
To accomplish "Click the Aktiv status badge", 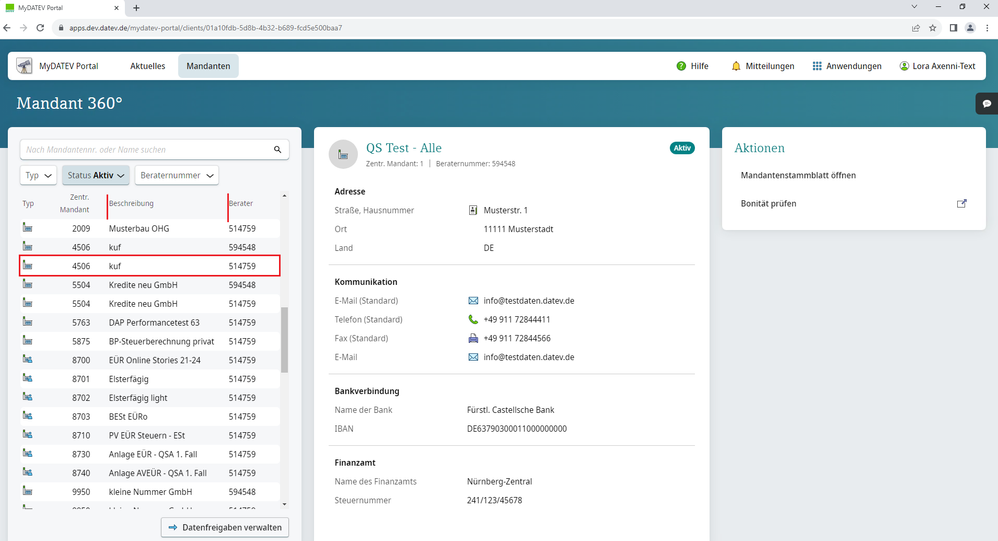I will coord(682,148).
